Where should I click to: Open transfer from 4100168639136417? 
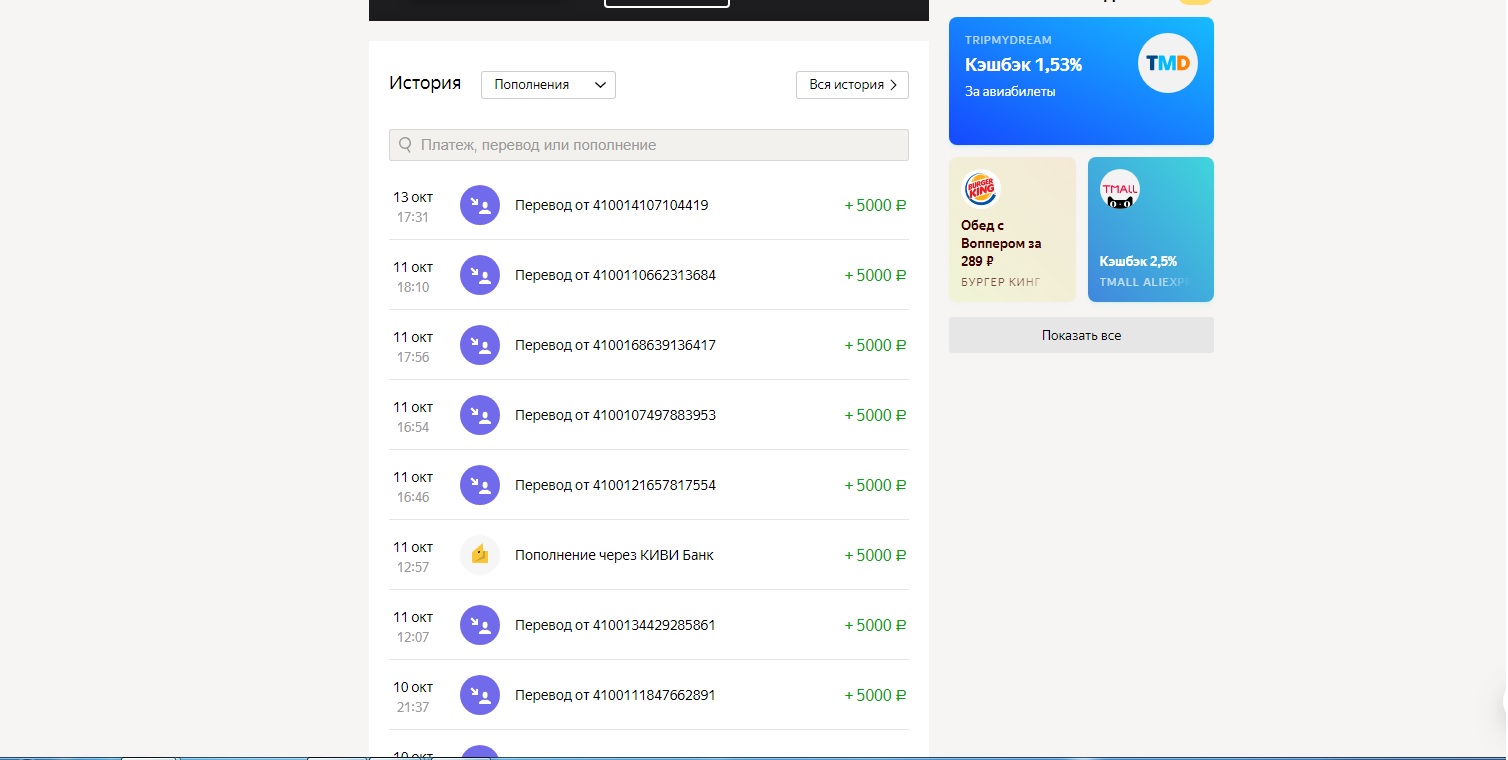(649, 345)
